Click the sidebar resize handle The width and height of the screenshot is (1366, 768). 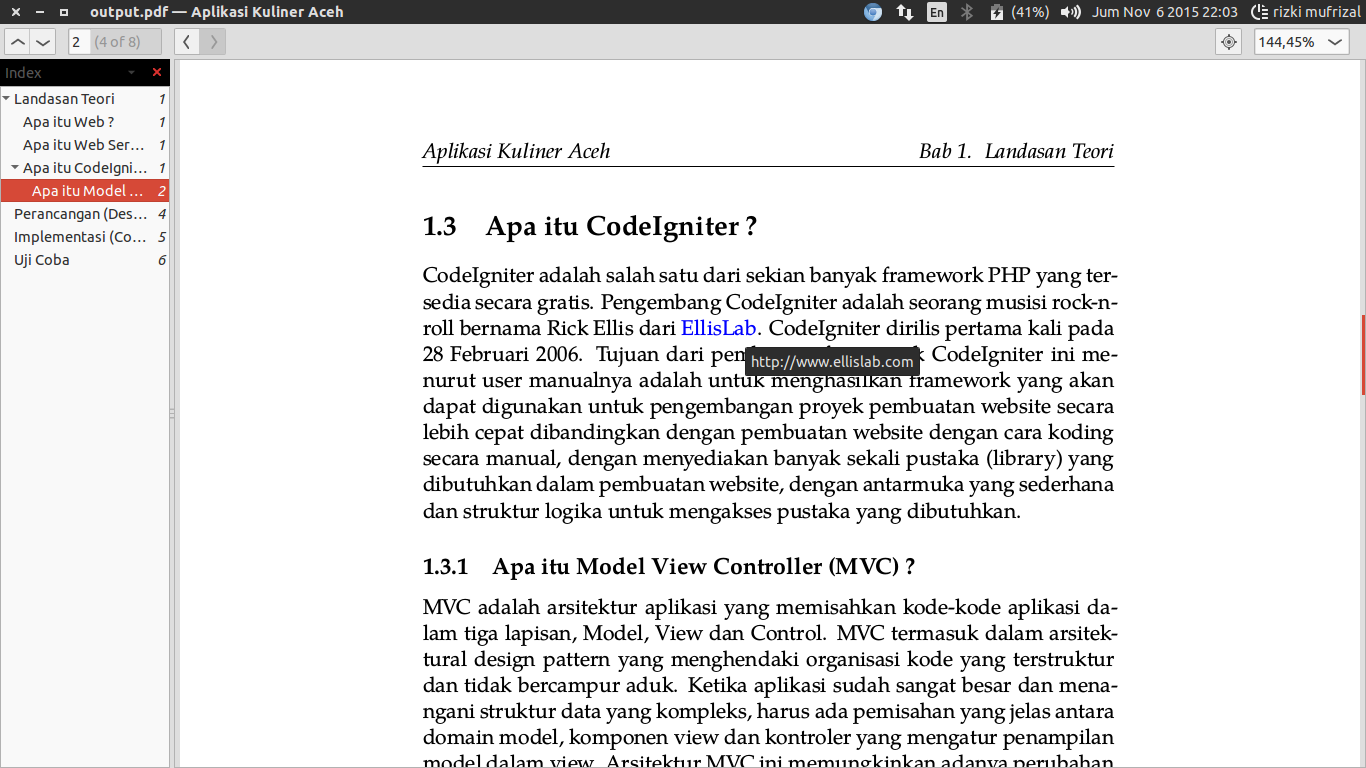171,413
